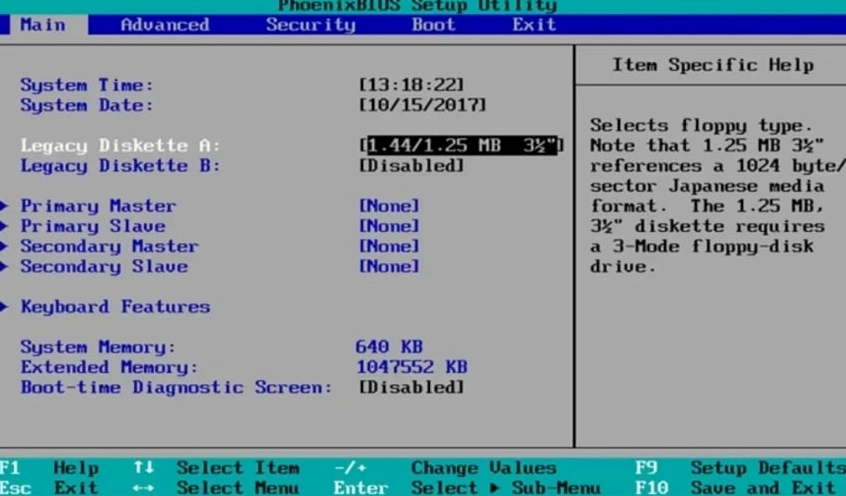Image resolution: width=846 pixels, height=496 pixels.
Task: Expand the Primary Master arrow
Action: point(4,206)
